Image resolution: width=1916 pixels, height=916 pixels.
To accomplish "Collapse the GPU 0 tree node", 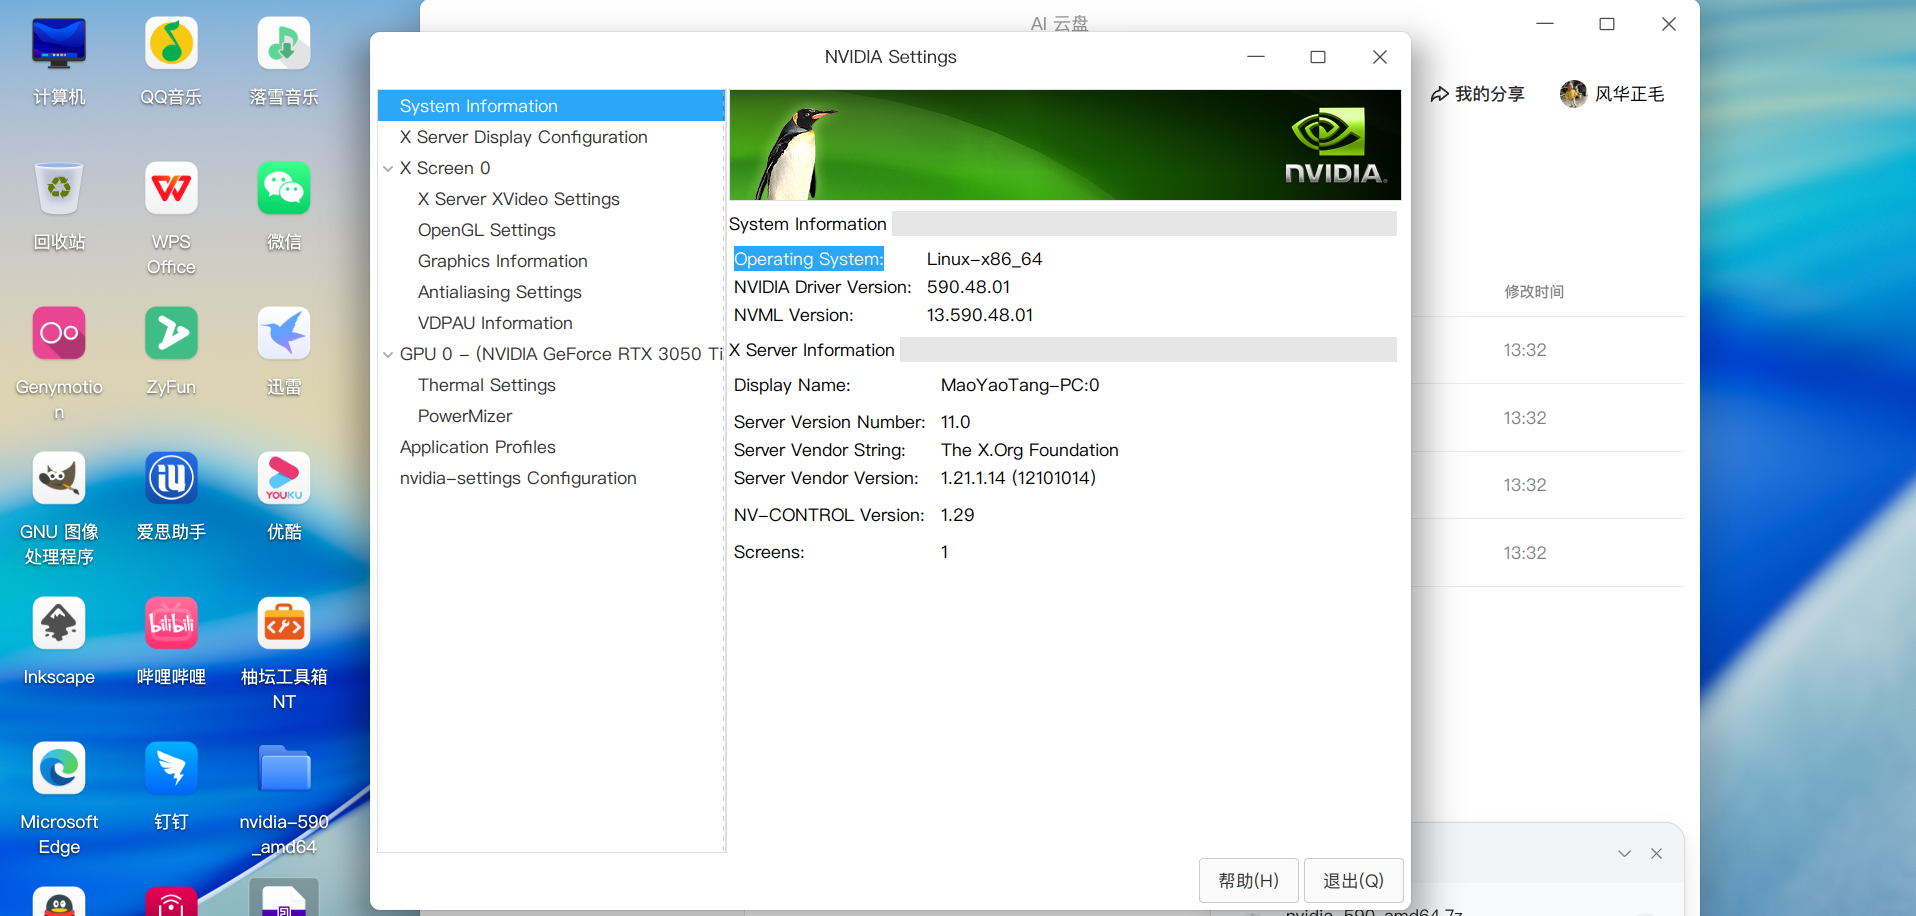I will click(x=388, y=355).
